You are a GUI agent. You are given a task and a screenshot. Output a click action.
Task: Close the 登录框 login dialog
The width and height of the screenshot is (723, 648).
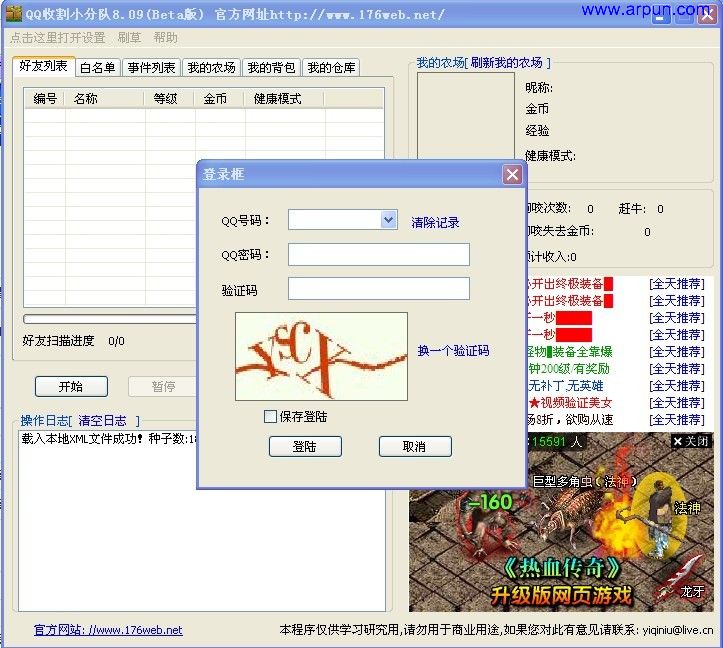tap(512, 175)
